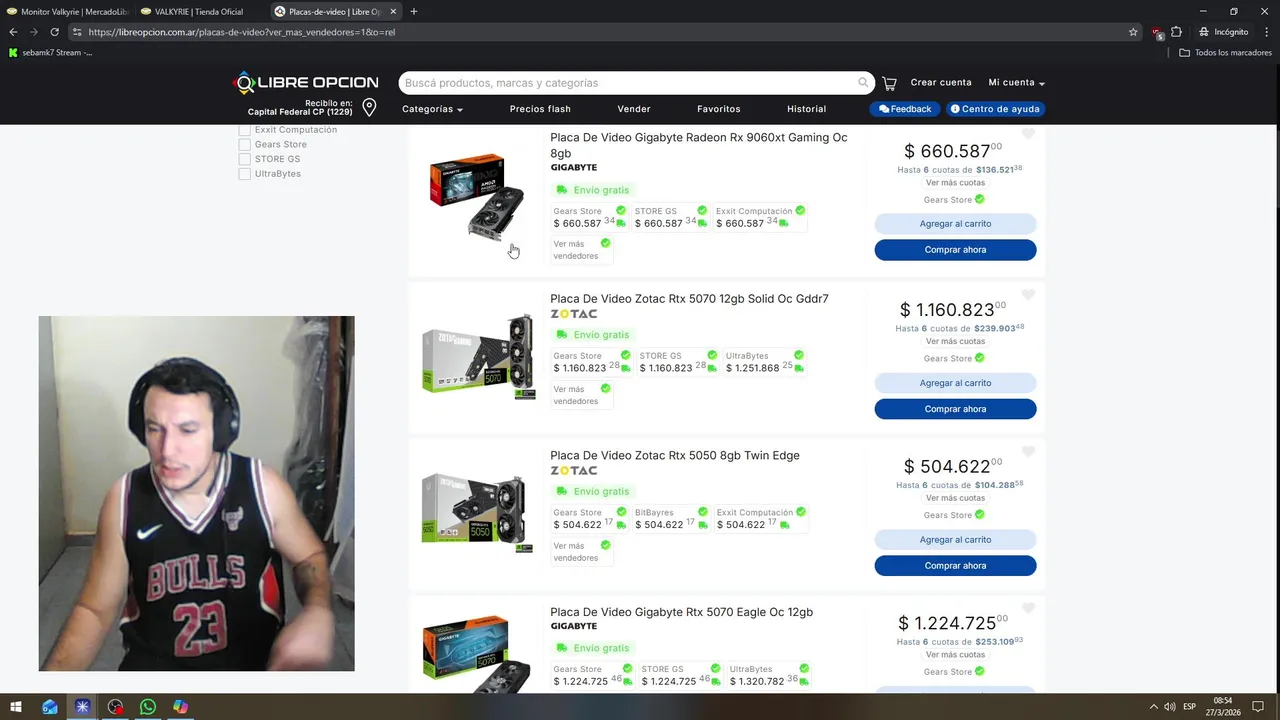Image resolution: width=1280 pixels, height=720 pixels.
Task: Open Outlook from taskbar
Action: pyautogui.click(x=50, y=707)
